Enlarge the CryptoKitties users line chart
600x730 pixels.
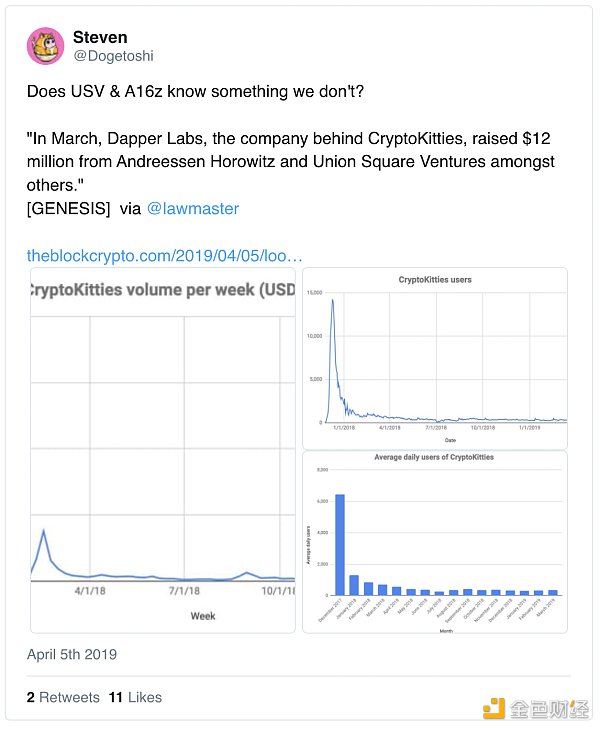tap(434, 357)
